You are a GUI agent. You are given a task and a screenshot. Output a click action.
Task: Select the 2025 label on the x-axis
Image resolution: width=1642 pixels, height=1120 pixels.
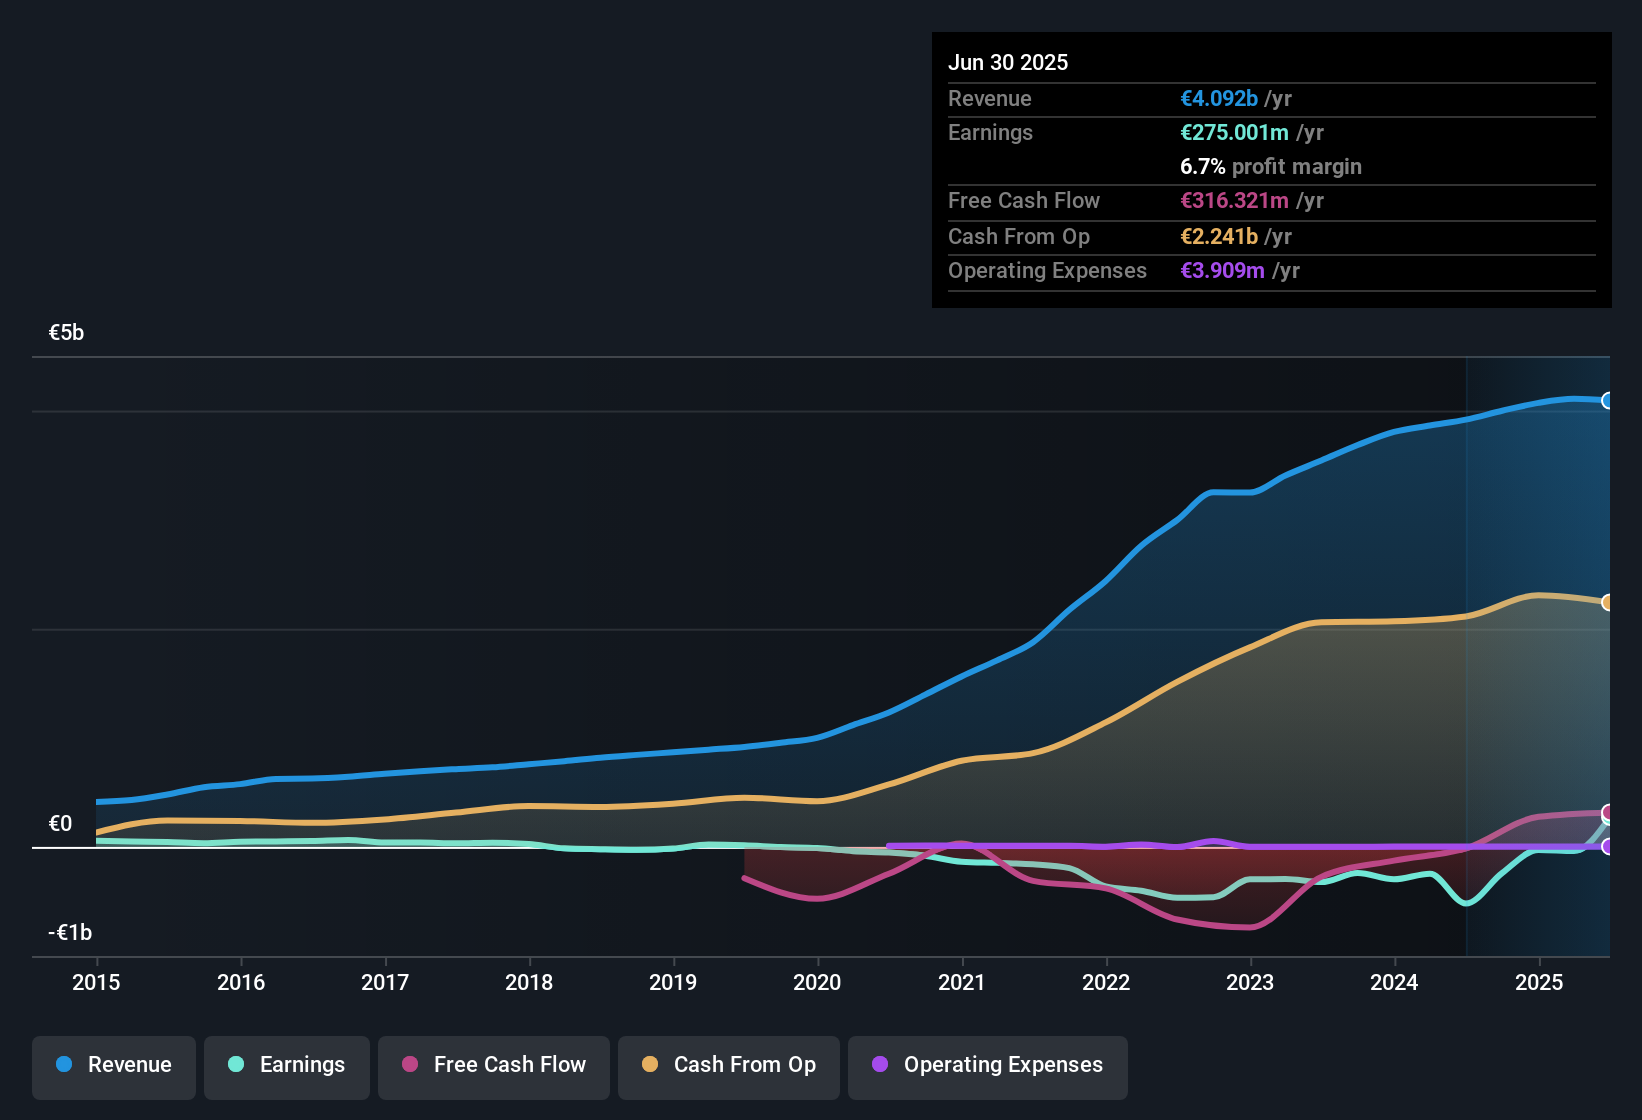click(x=1538, y=983)
